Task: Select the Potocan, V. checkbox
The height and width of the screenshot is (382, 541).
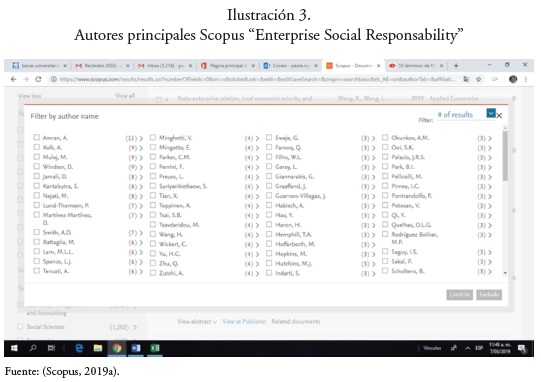Action: [x=385, y=205]
